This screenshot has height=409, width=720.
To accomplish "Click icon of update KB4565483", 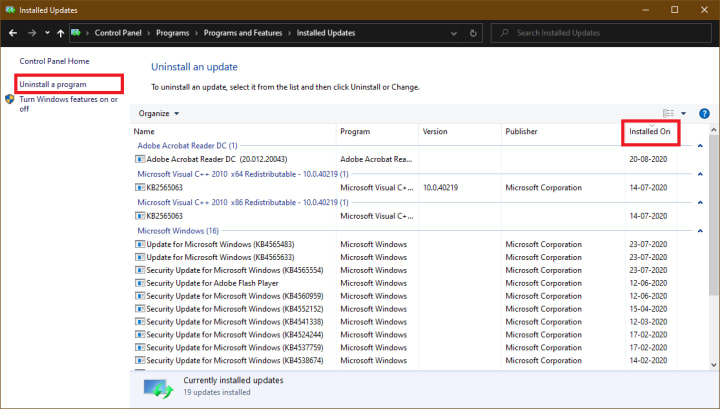I will [x=140, y=244].
